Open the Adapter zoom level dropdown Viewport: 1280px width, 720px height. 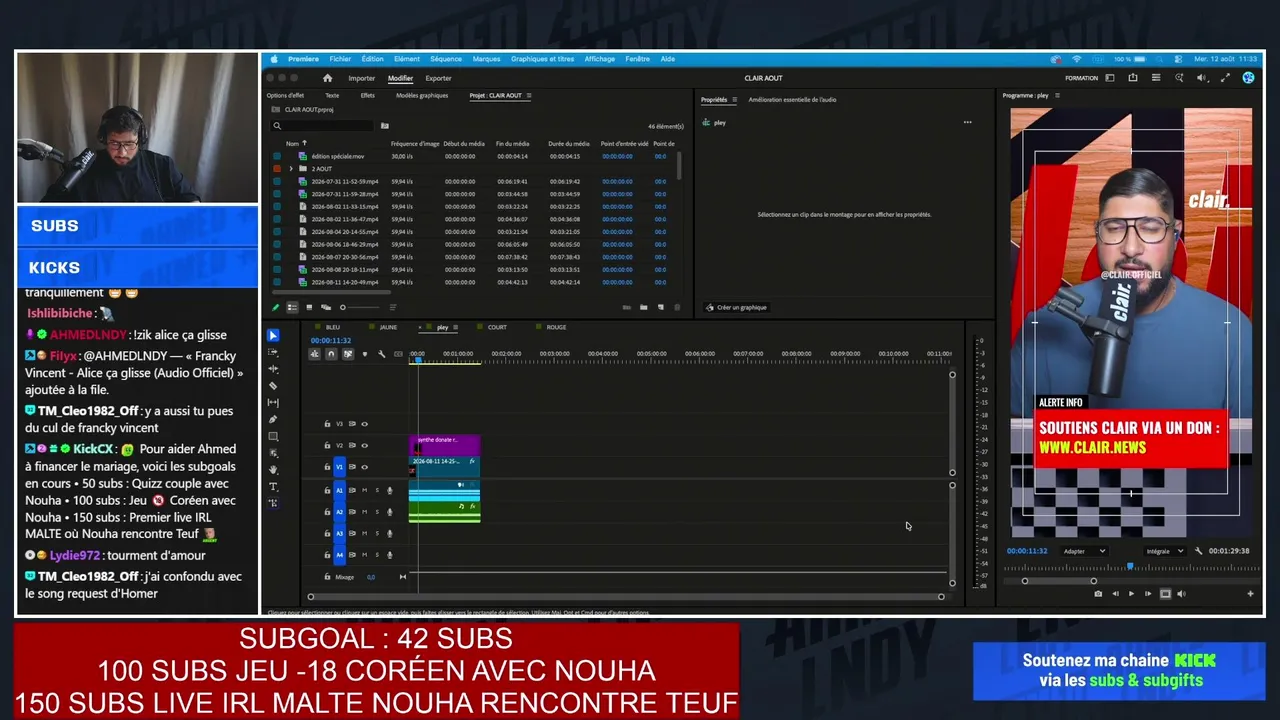click(x=1084, y=551)
